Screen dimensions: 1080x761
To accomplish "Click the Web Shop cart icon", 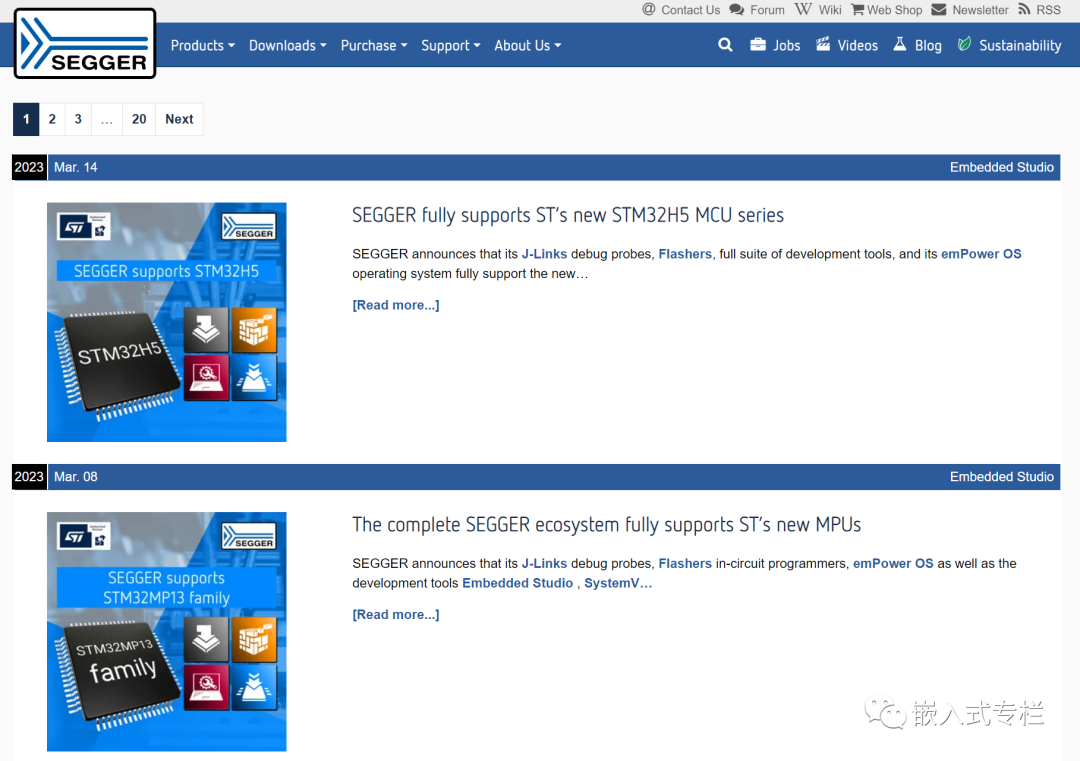I will pos(858,10).
